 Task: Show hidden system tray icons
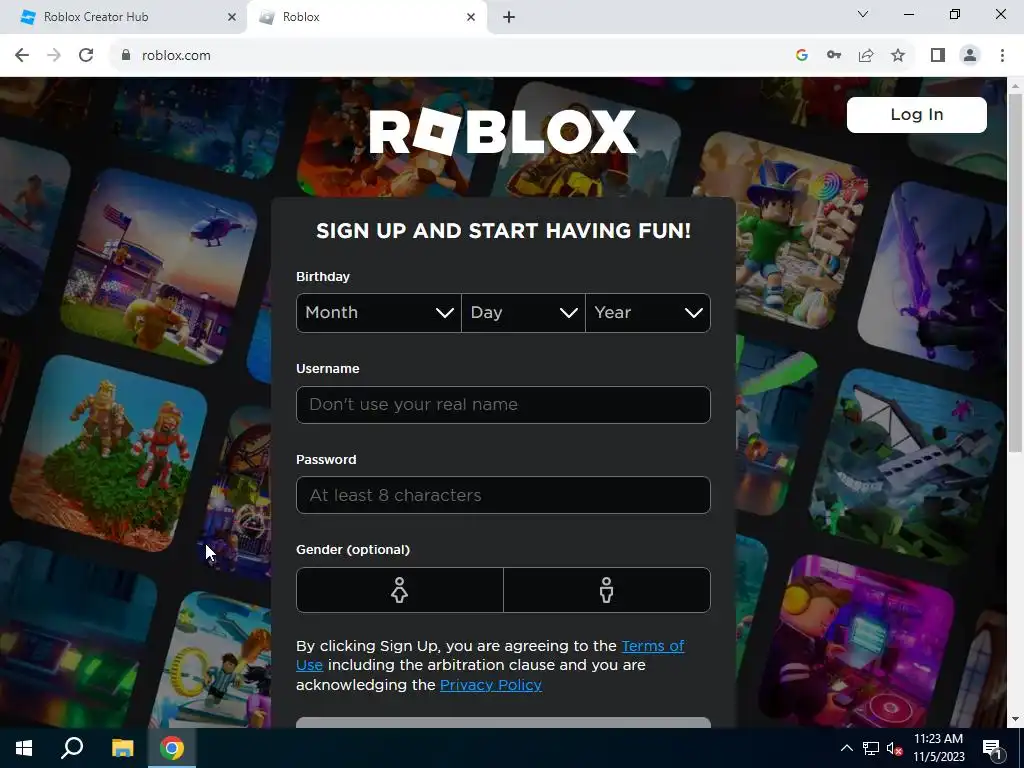coord(846,748)
